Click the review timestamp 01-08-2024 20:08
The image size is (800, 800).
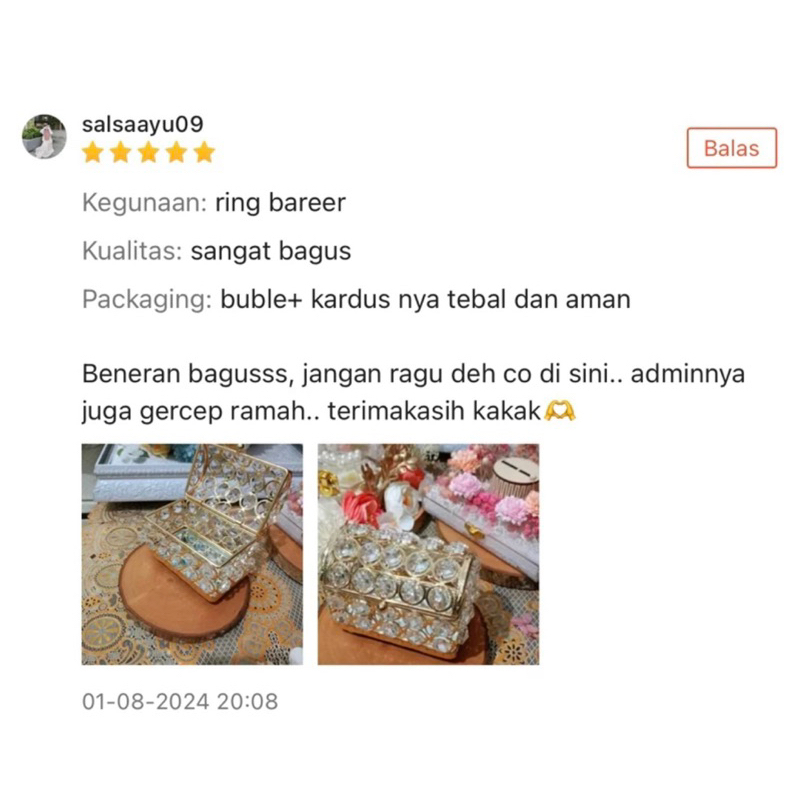click(x=180, y=702)
